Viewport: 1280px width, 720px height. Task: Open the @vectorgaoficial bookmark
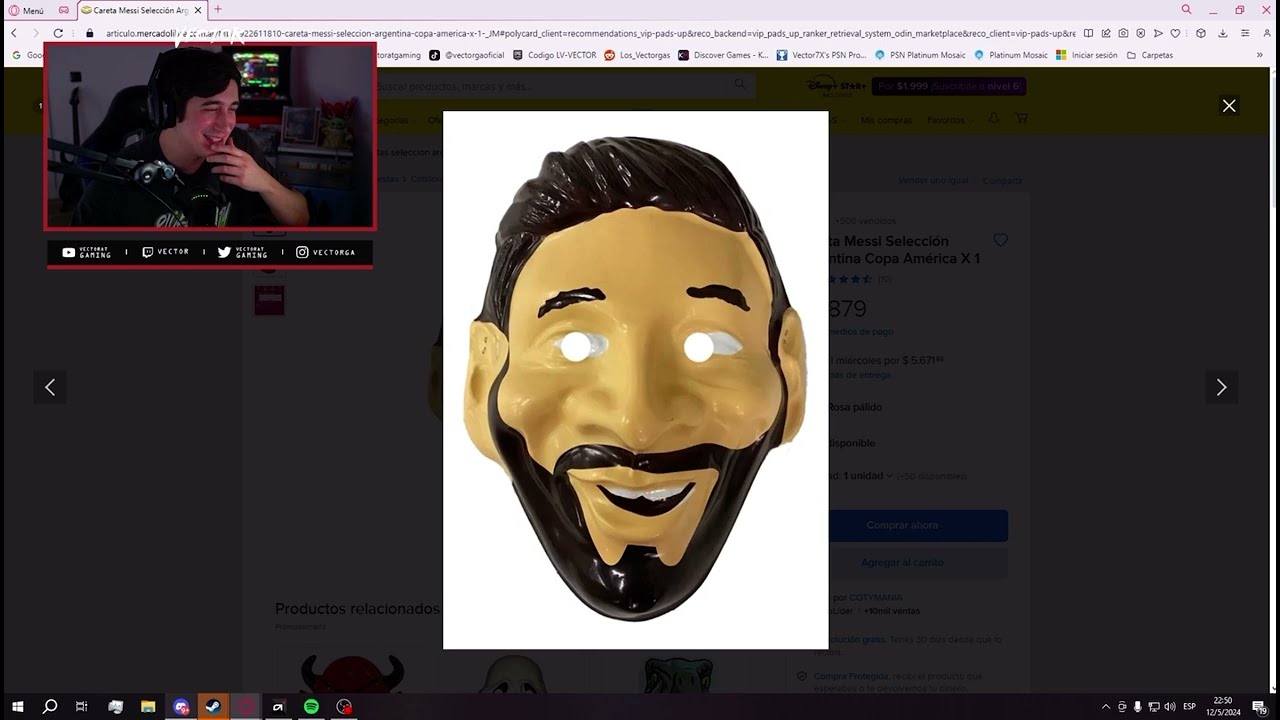pyautogui.click(x=467, y=55)
